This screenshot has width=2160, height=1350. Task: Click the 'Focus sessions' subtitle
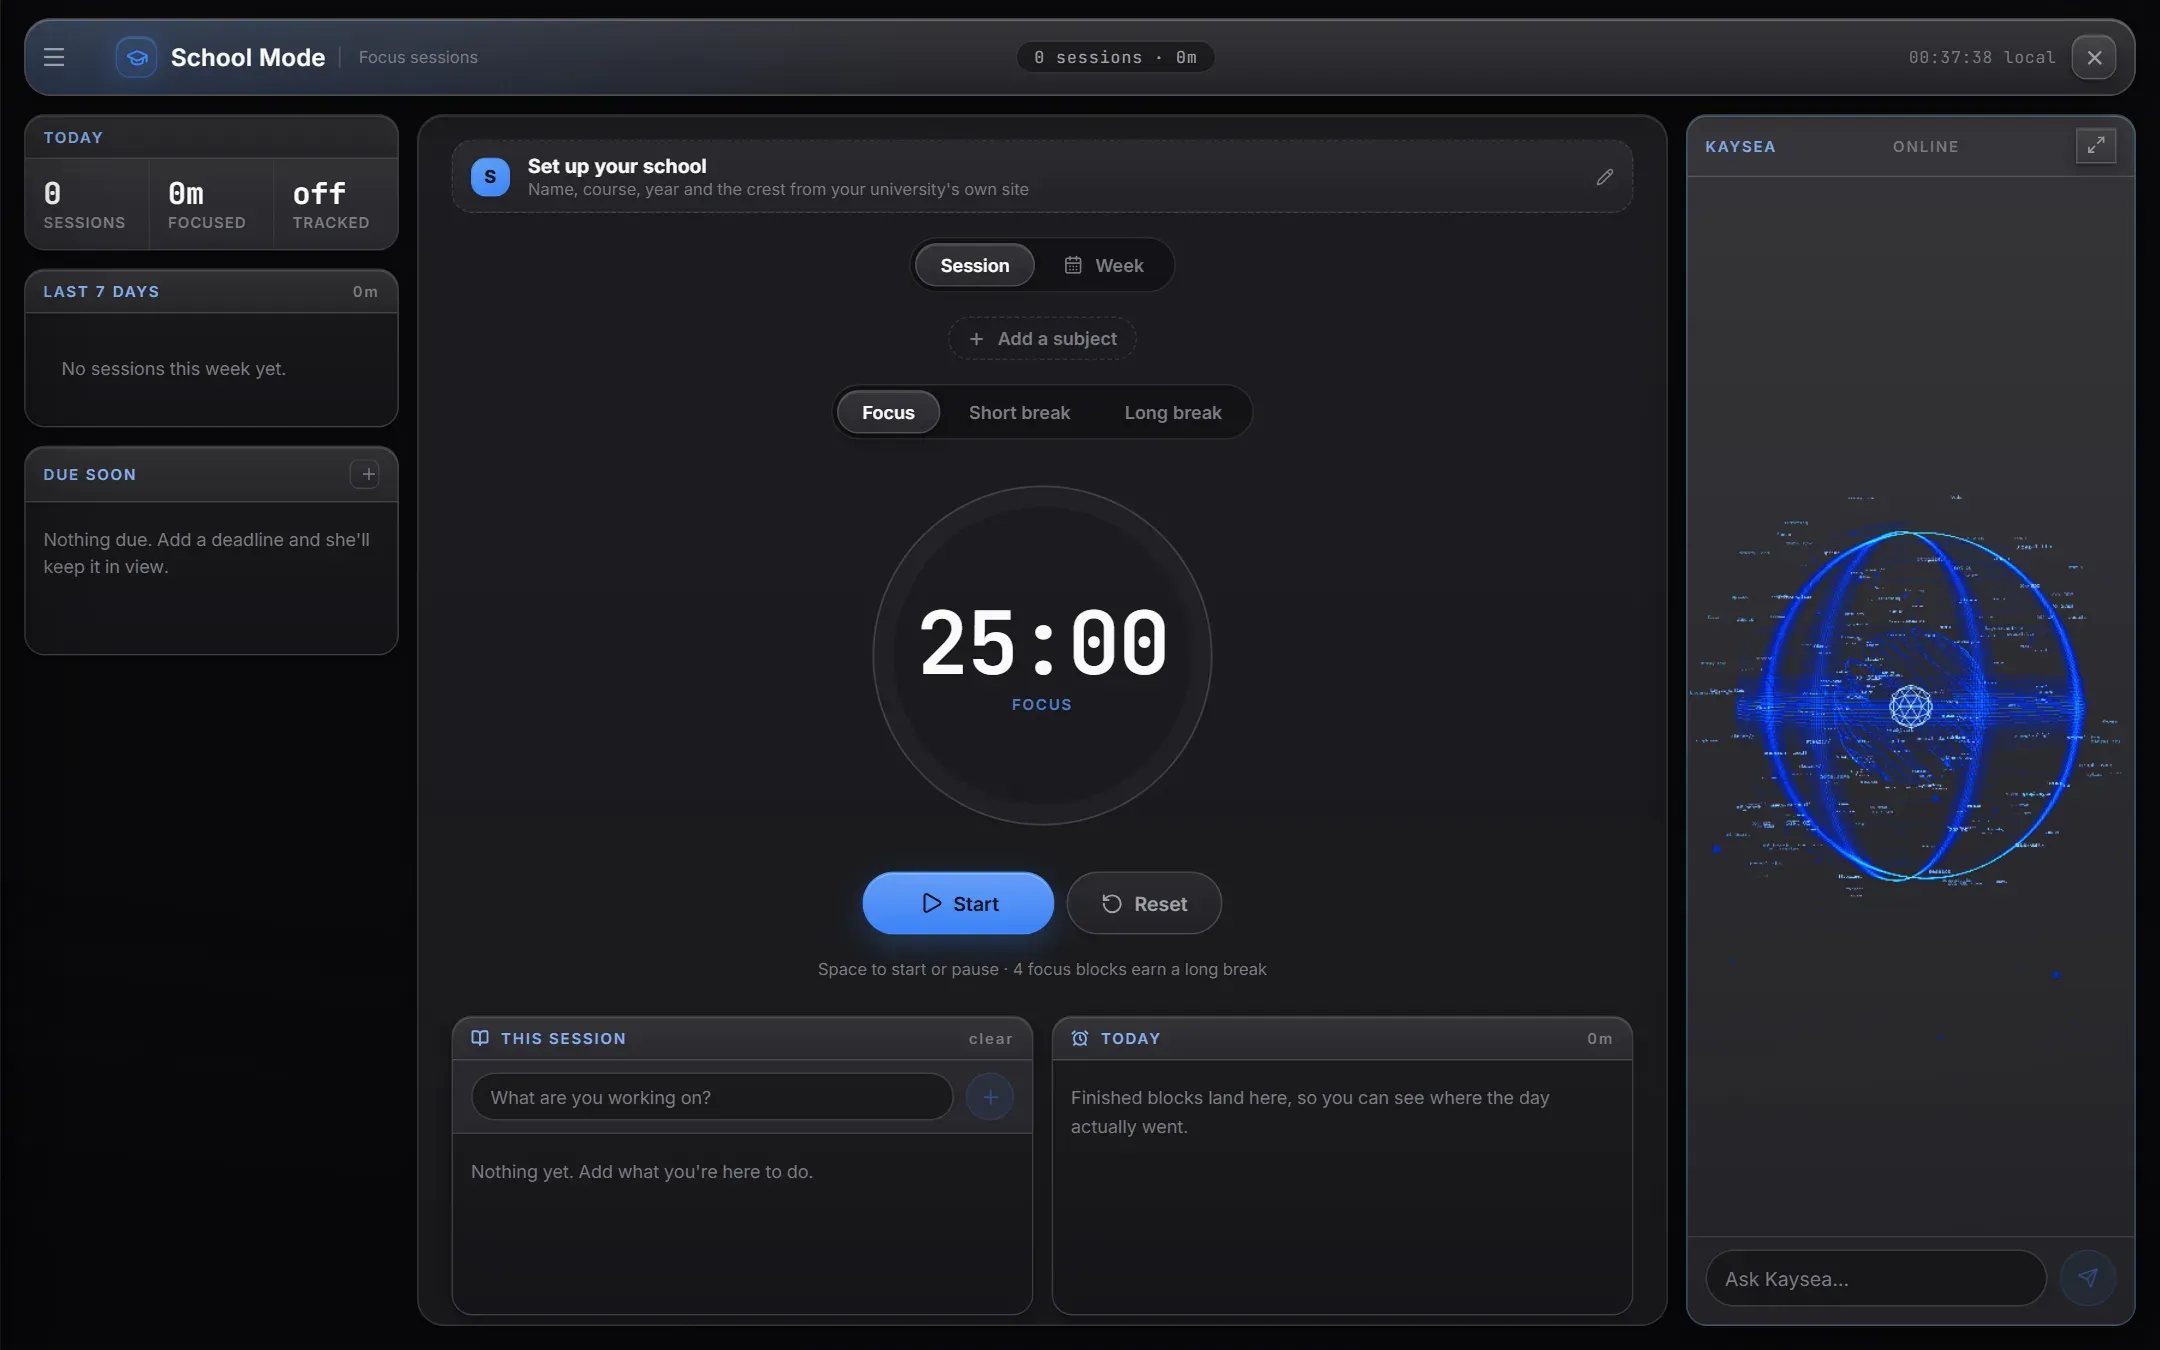pos(418,57)
